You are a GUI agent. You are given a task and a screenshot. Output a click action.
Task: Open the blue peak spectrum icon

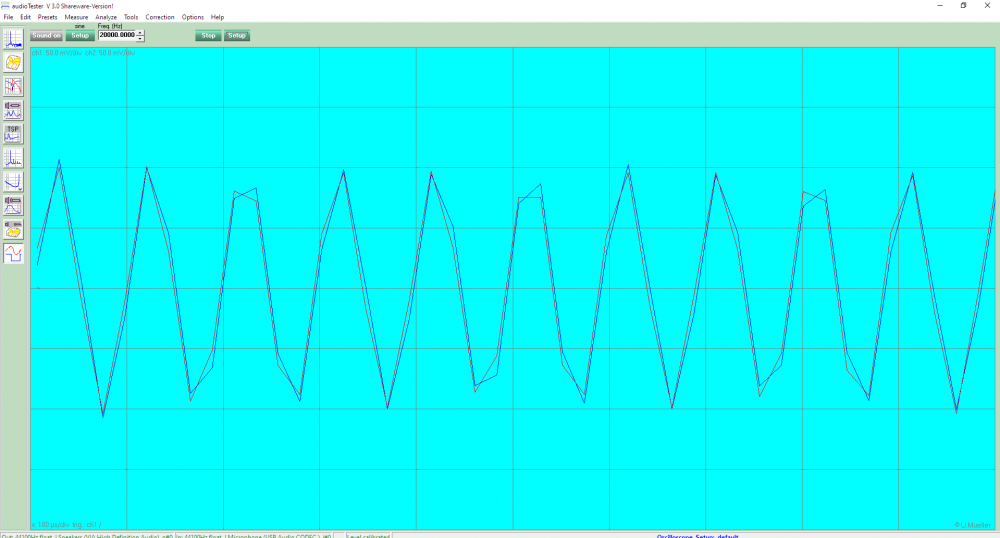click(x=13, y=158)
